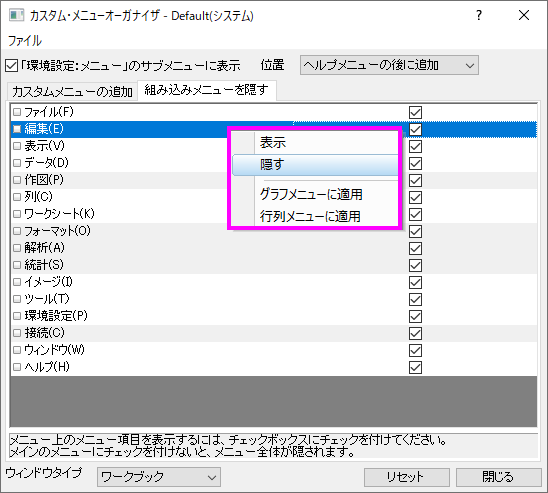
Task: Expand the ワークシート(K) tree node
Action: 17,214
